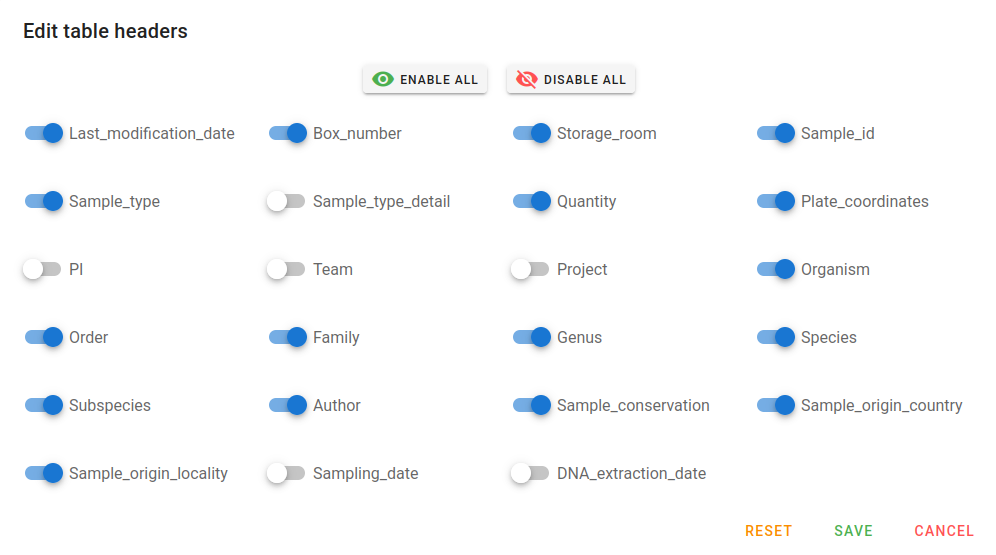Enable the Sample_type_detail toggle
The height and width of the screenshot is (555, 996).
pos(286,201)
